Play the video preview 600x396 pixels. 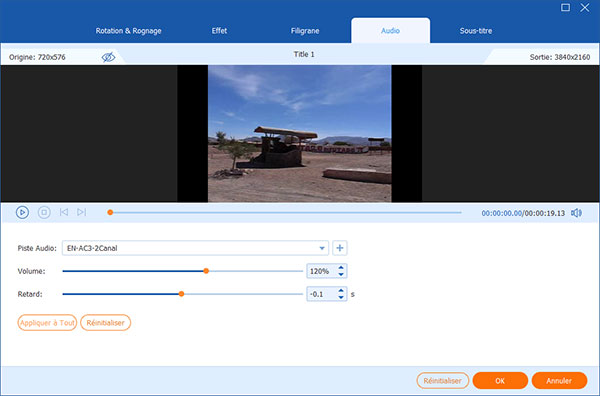click(x=22, y=212)
